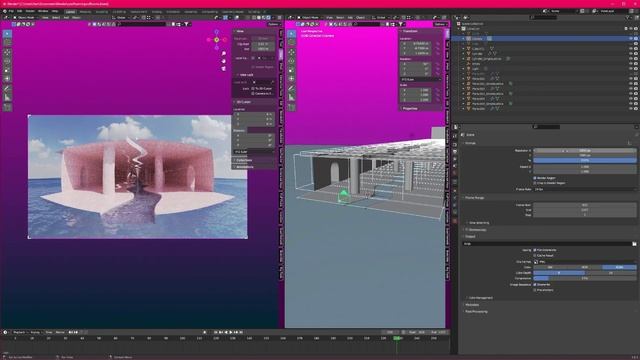Select the Annotate tool in right viewport
Viewport: 640px width, 360px height.
pos(291,89)
